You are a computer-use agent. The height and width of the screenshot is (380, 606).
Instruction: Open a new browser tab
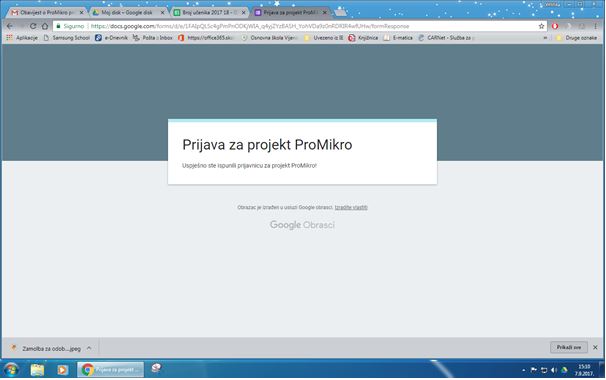[x=340, y=12]
